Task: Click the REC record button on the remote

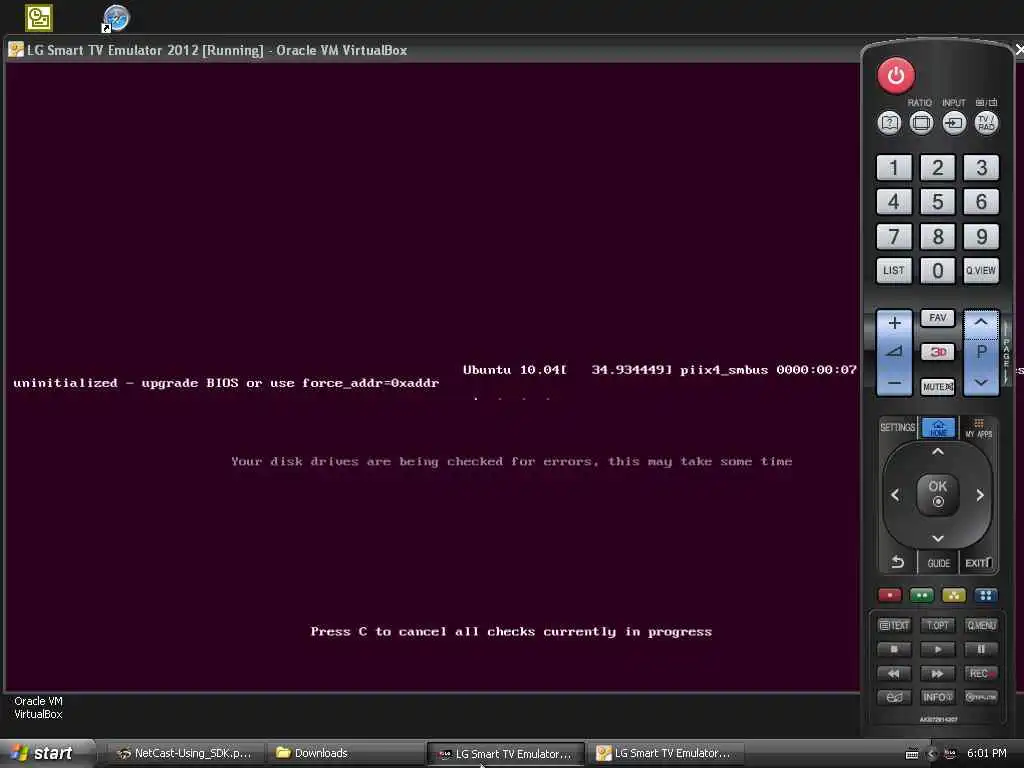Action: [x=981, y=673]
